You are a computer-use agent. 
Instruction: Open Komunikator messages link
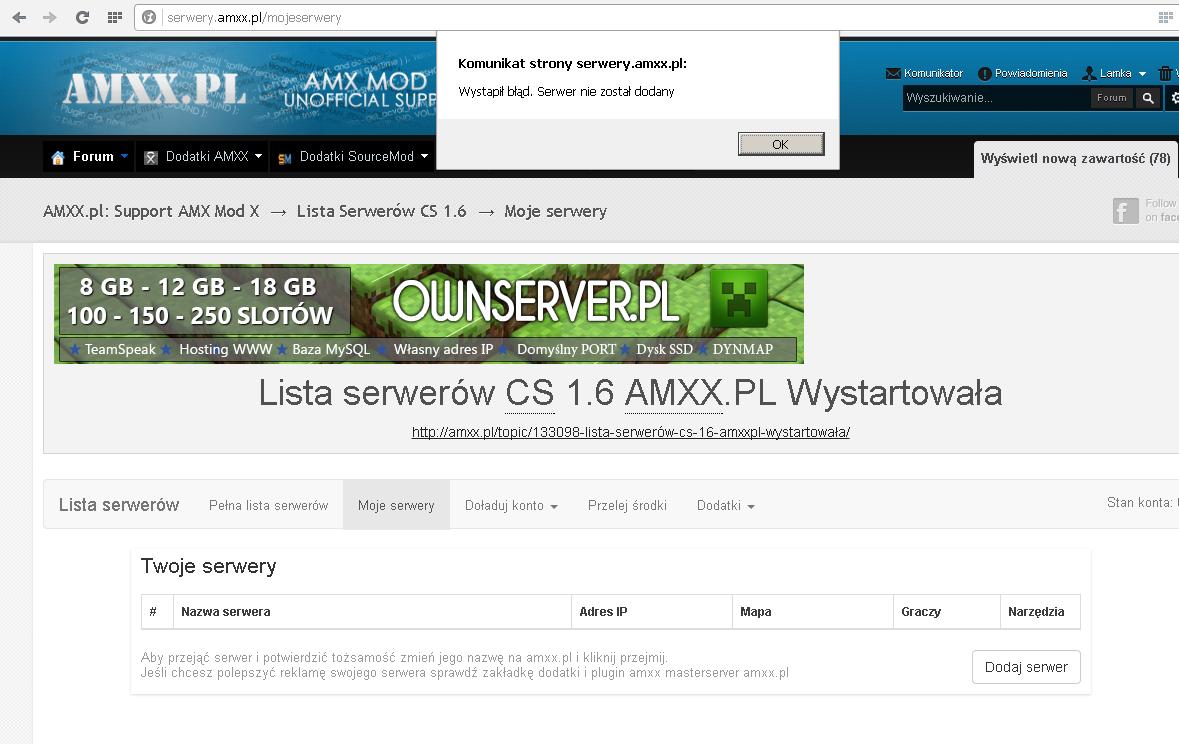tap(933, 73)
